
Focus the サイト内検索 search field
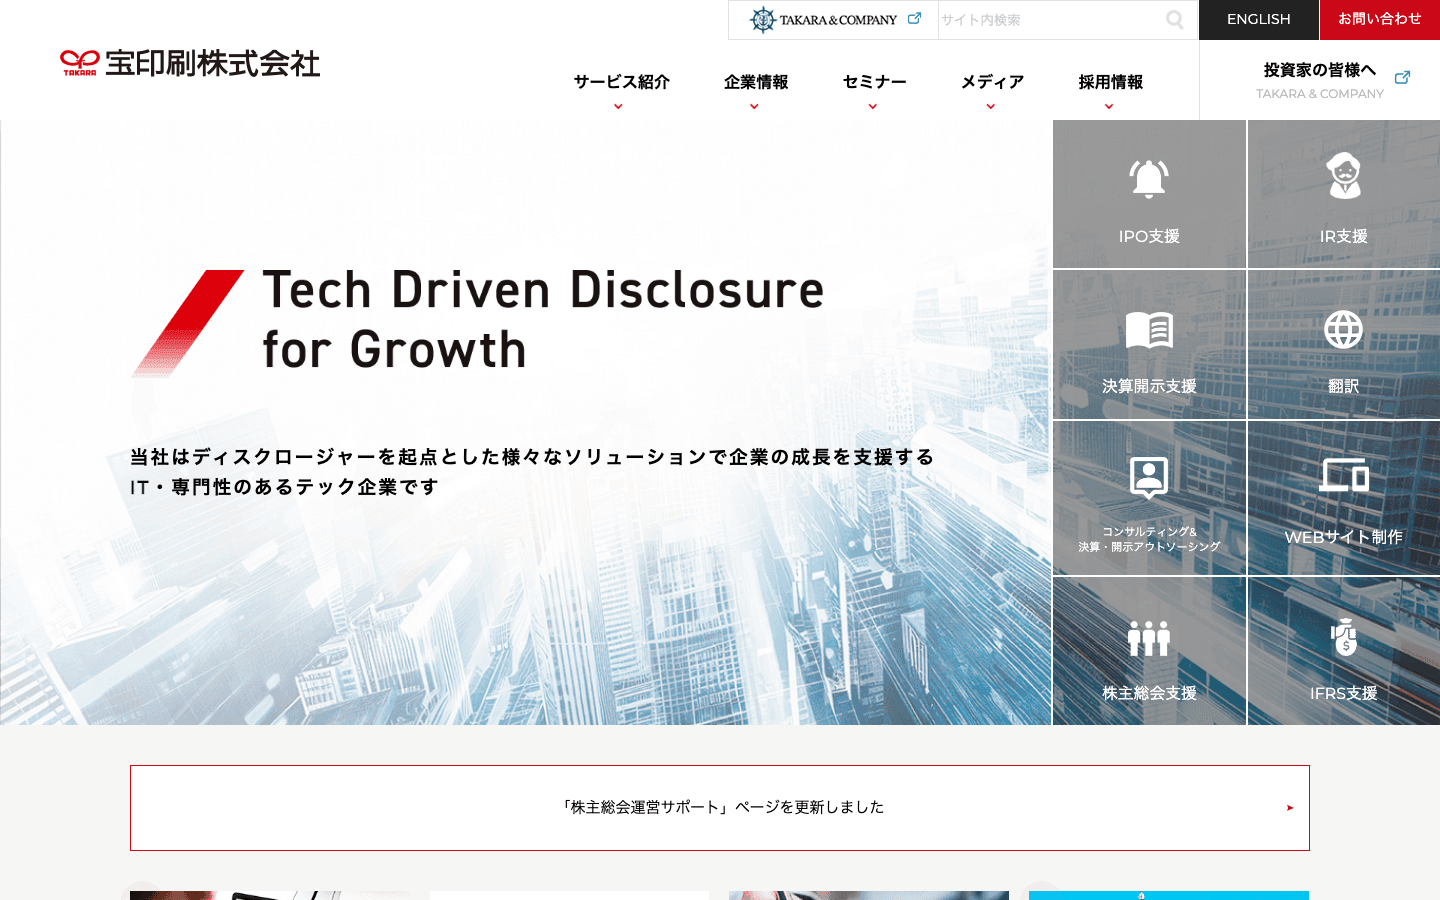(1050, 20)
